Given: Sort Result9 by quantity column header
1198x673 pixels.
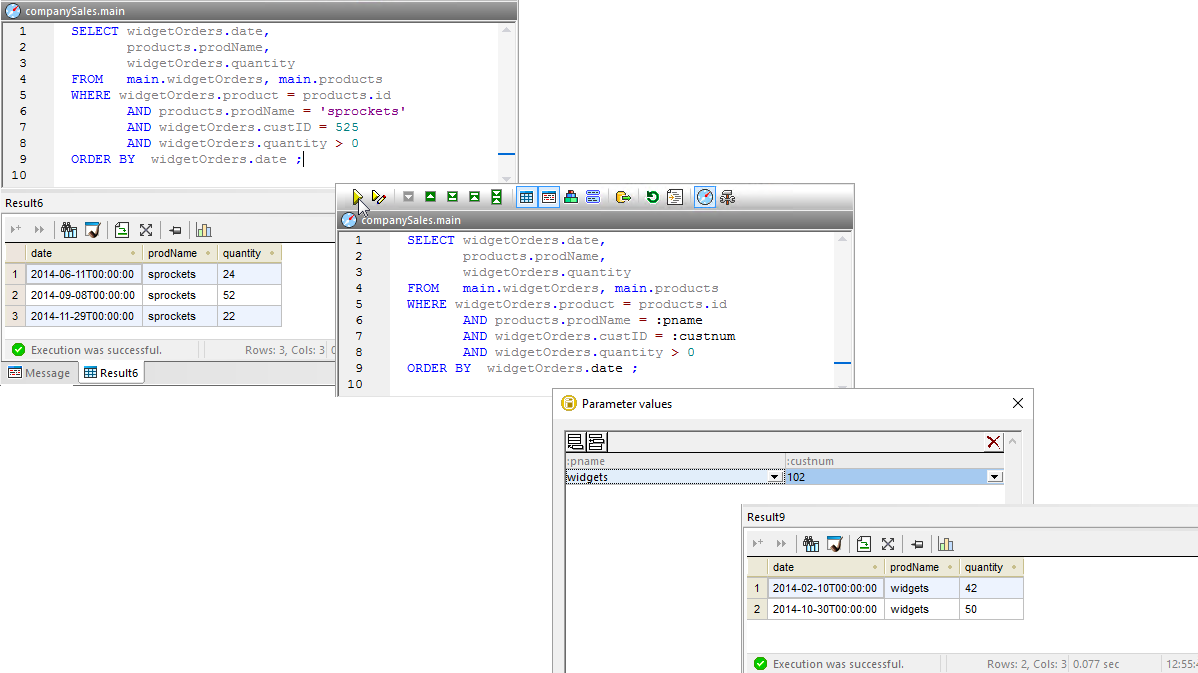Looking at the screenshot, I should coord(991,567).
